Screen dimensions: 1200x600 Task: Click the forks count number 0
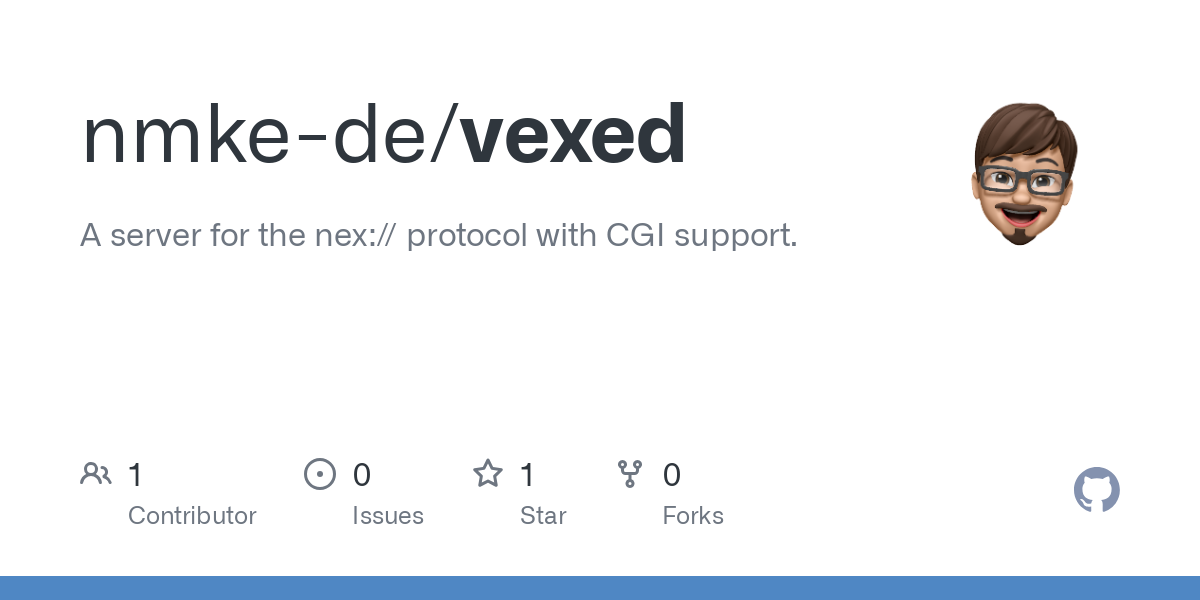[672, 475]
